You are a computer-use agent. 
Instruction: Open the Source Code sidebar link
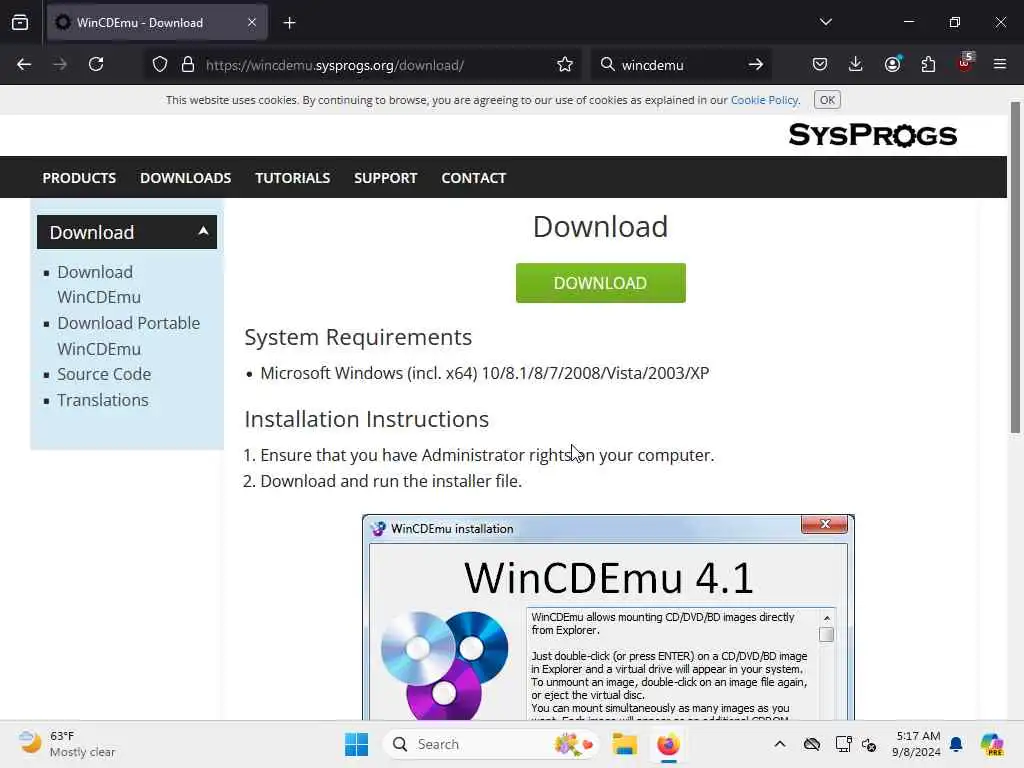[104, 374]
